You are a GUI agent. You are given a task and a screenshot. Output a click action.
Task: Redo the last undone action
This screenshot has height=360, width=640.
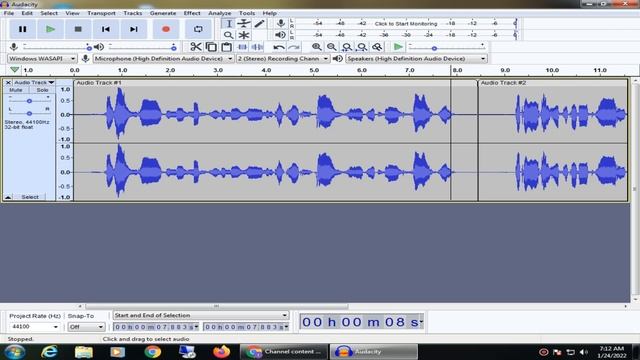click(x=294, y=47)
